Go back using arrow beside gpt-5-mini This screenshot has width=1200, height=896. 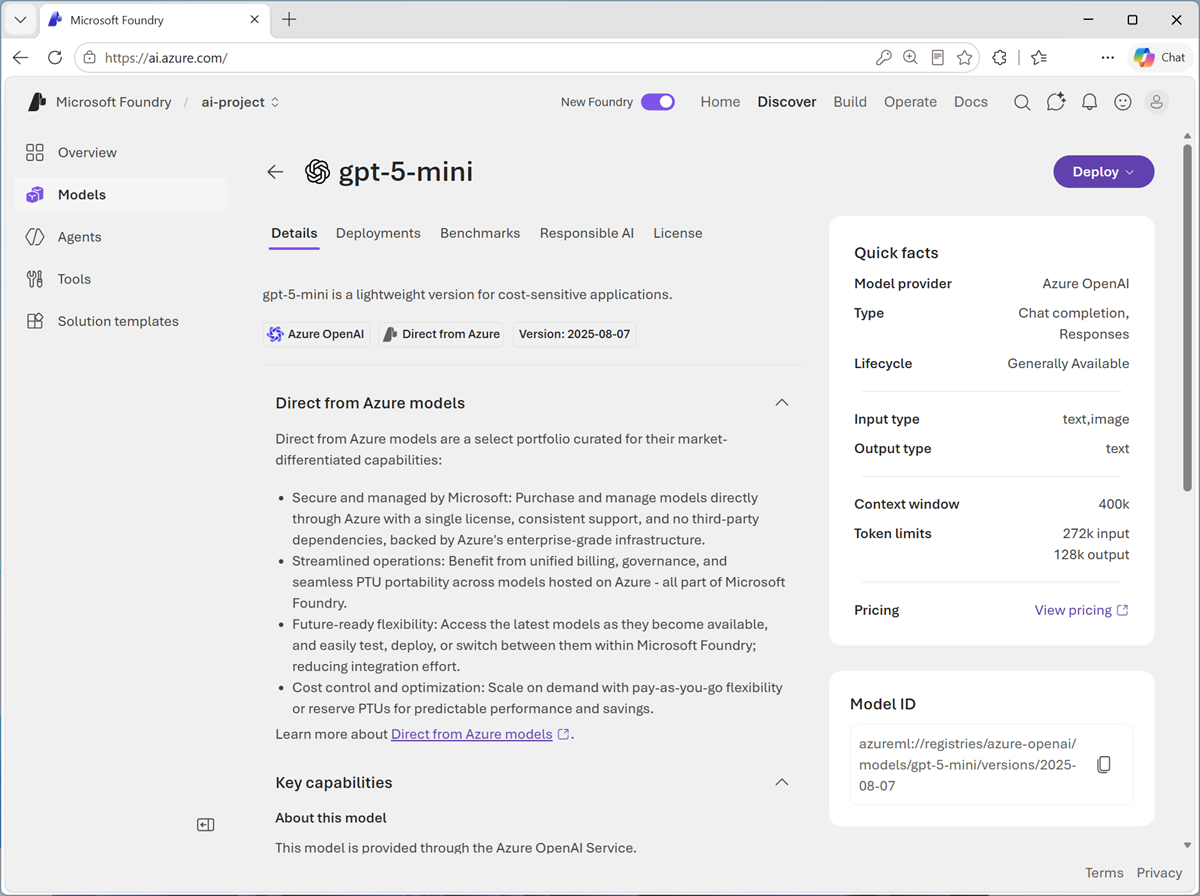click(275, 172)
